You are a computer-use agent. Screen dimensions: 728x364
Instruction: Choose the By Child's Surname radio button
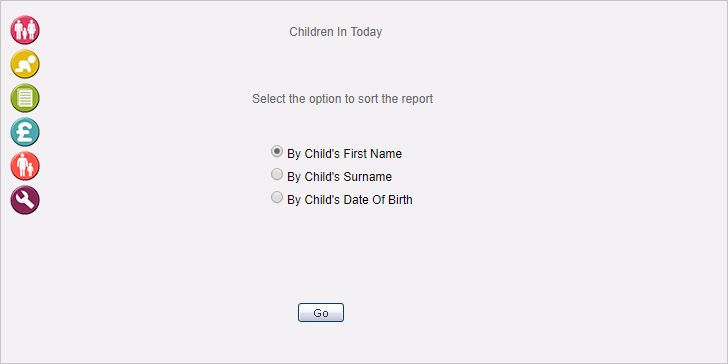pos(277,174)
